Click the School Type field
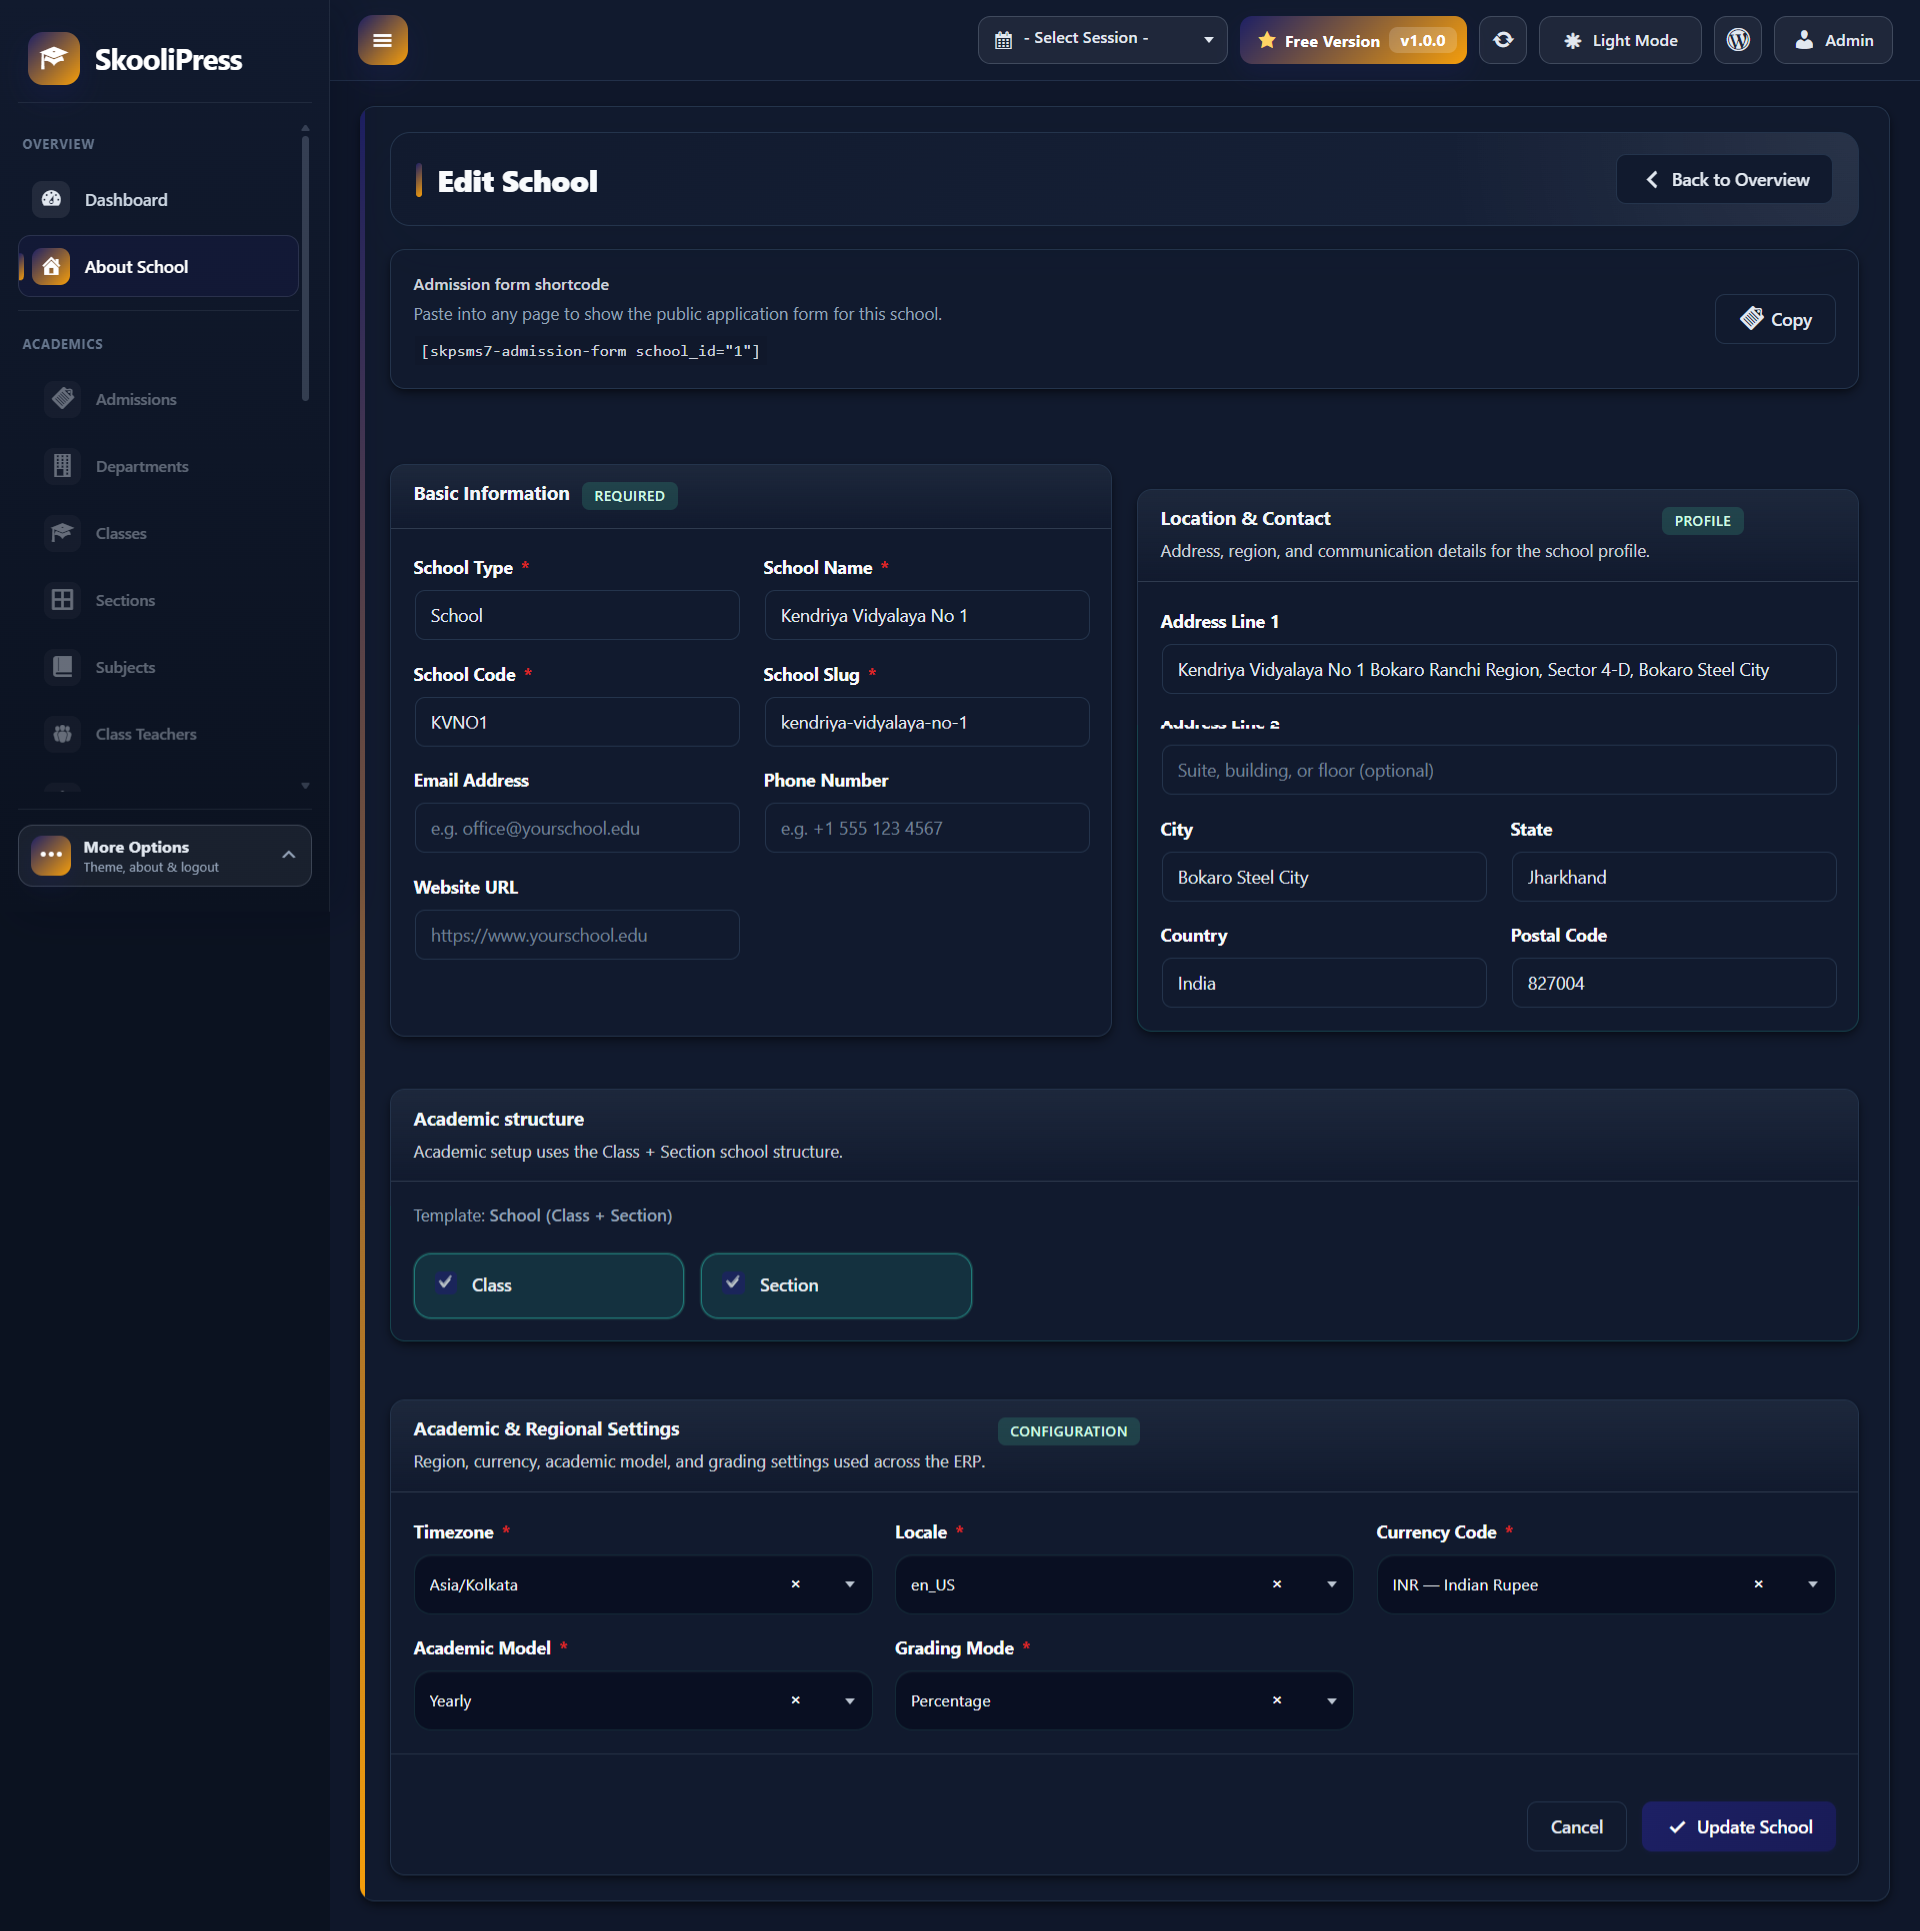Screen dimensions: 1920x1931 click(x=577, y=615)
